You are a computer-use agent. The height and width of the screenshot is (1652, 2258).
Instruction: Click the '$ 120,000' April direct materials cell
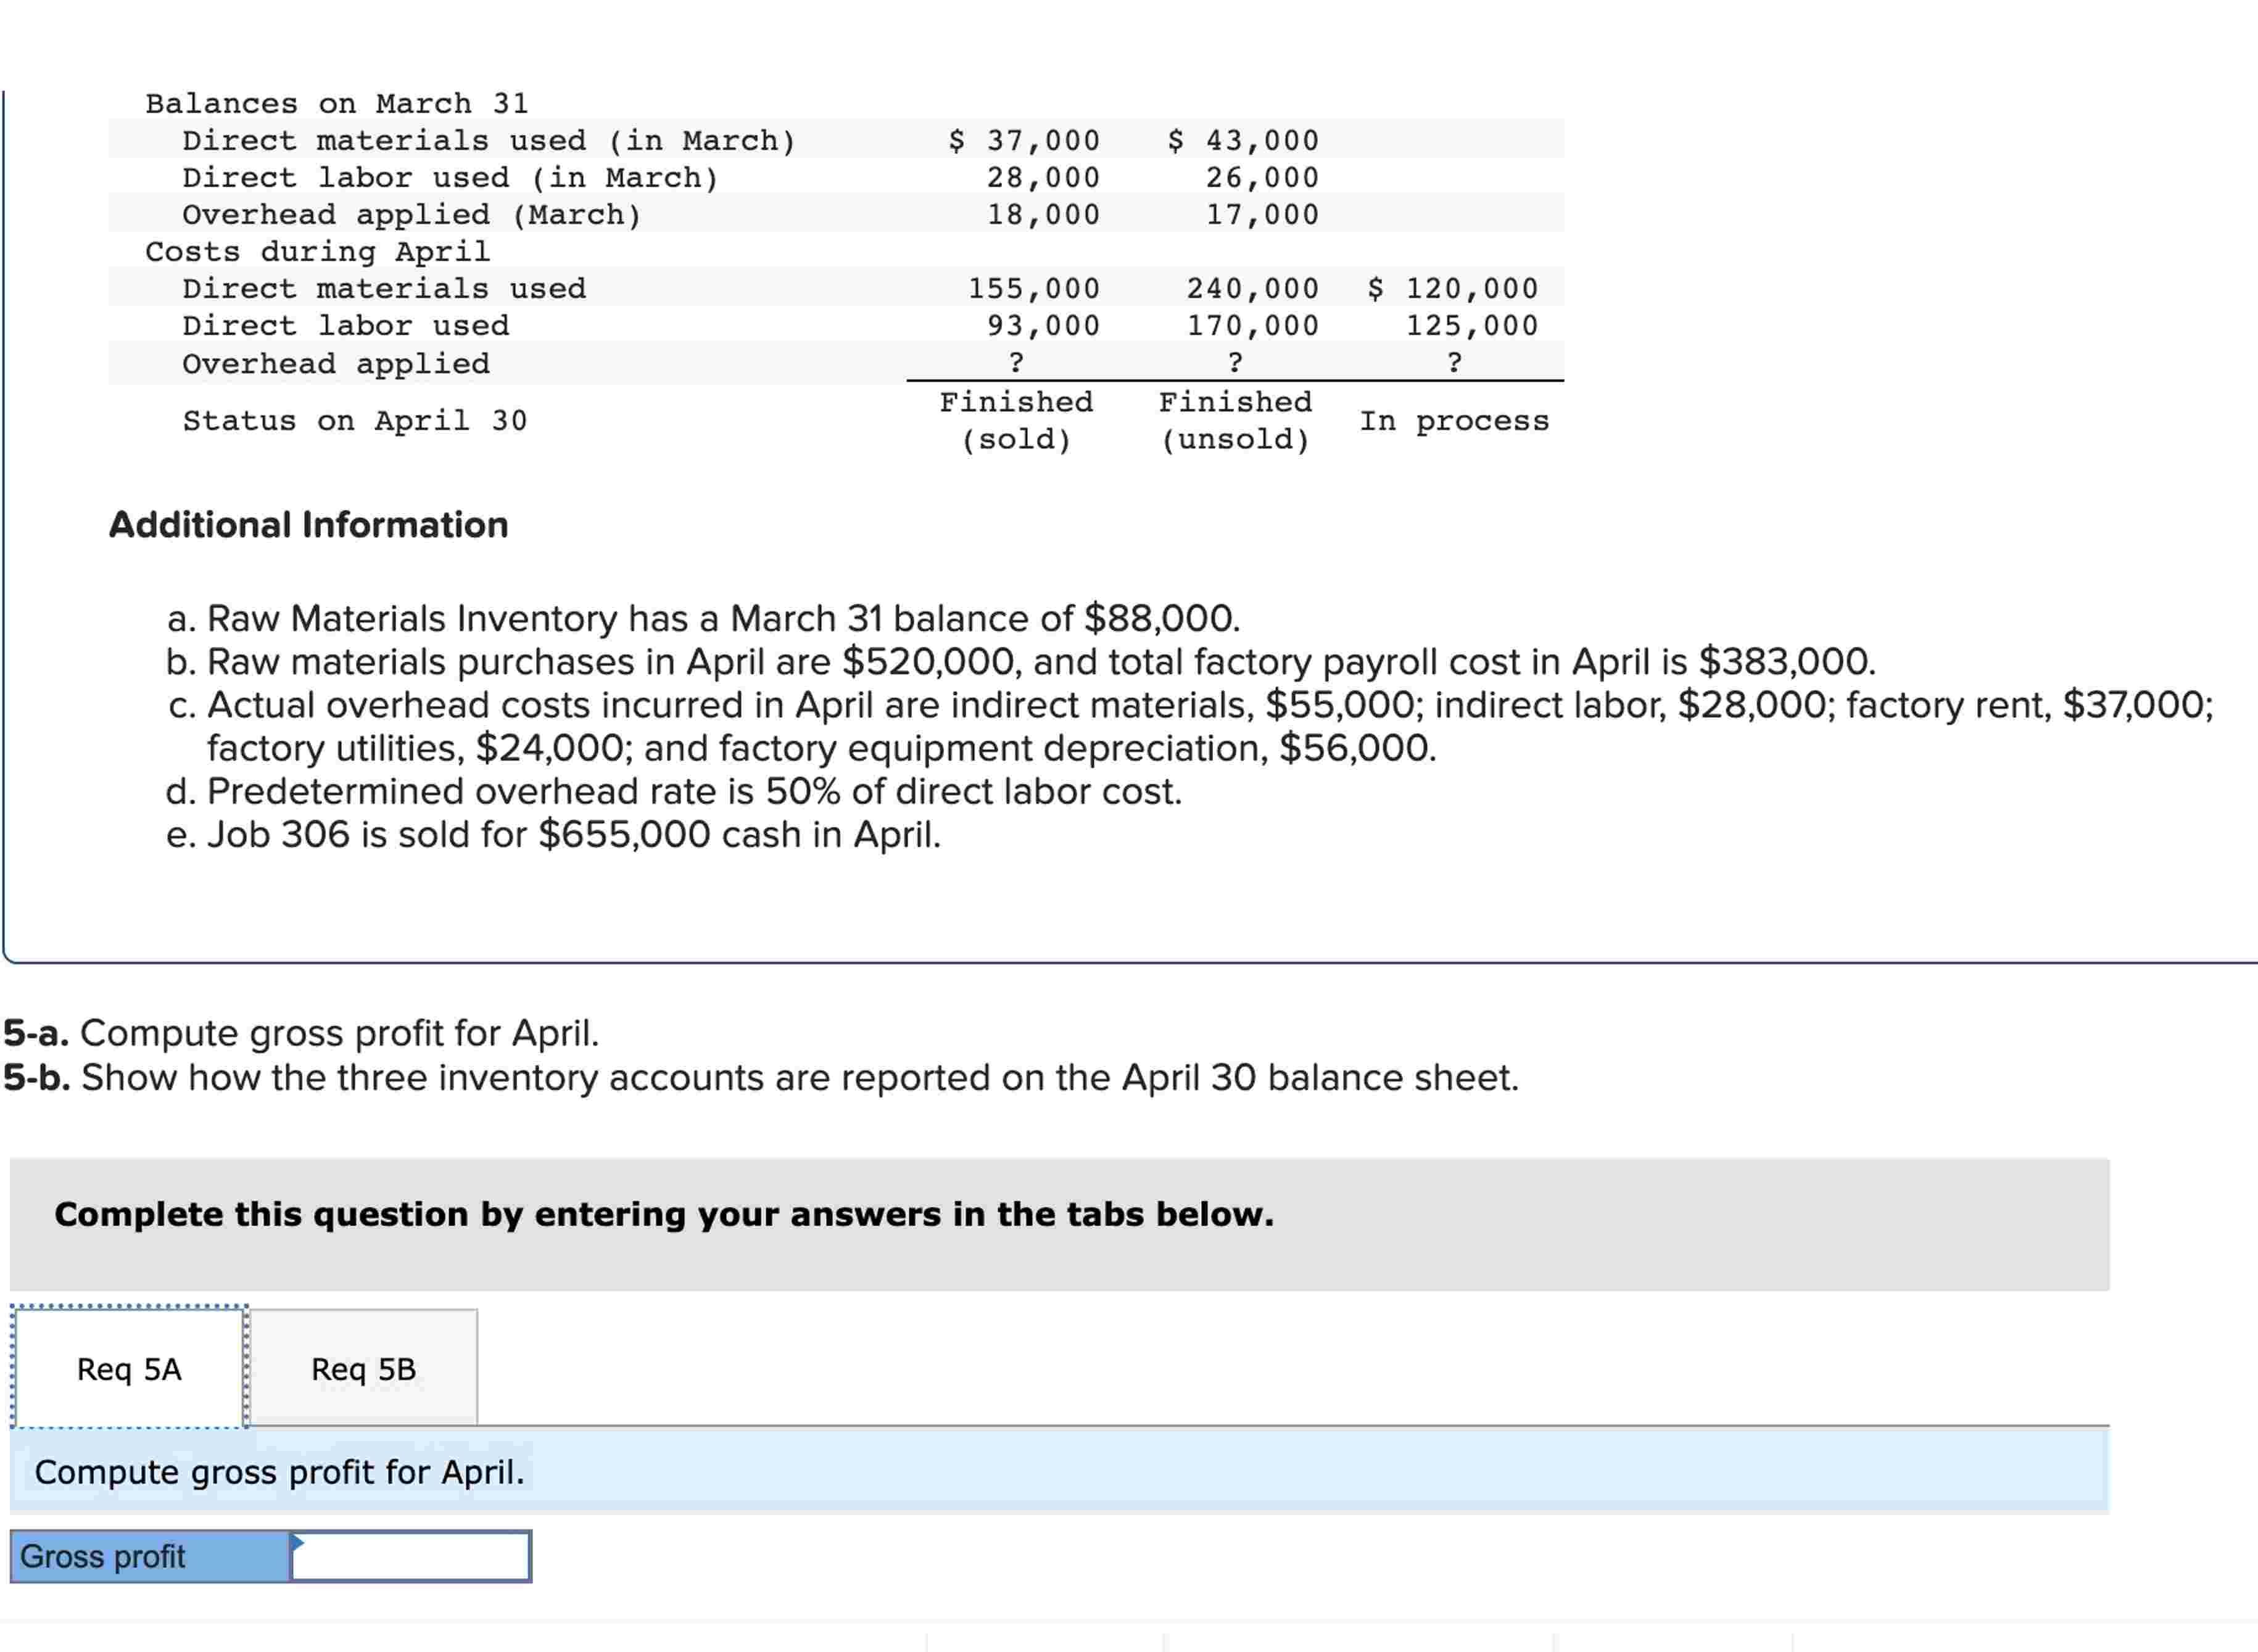[x=1452, y=288]
